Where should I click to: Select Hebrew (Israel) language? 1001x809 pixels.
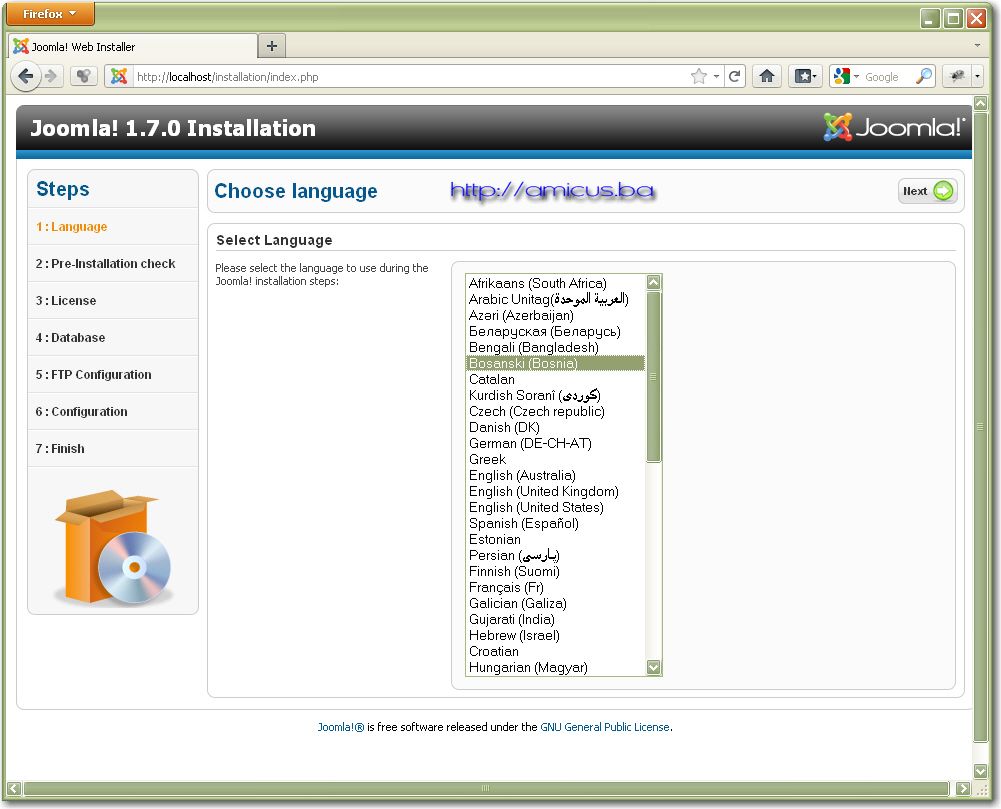(555, 635)
